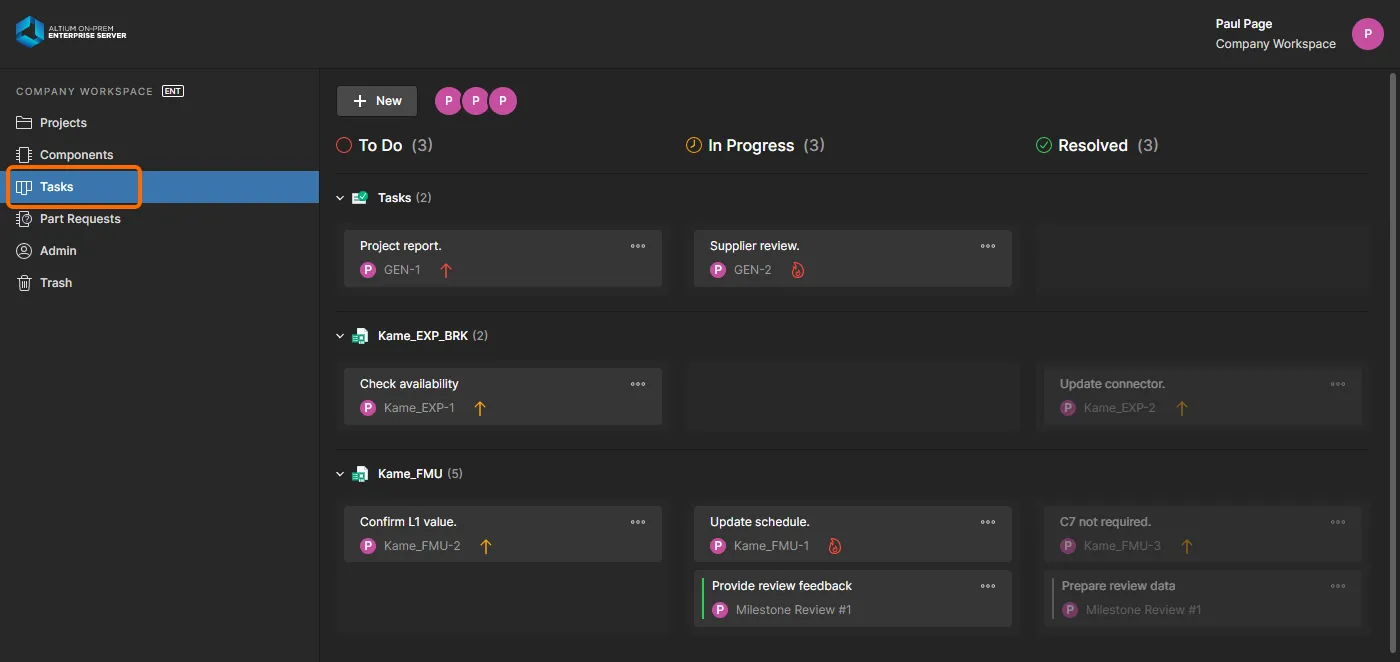Collapse the Kame_FMU group section
The width and height of the screenshot is (1400, 662).
[340, 474]
